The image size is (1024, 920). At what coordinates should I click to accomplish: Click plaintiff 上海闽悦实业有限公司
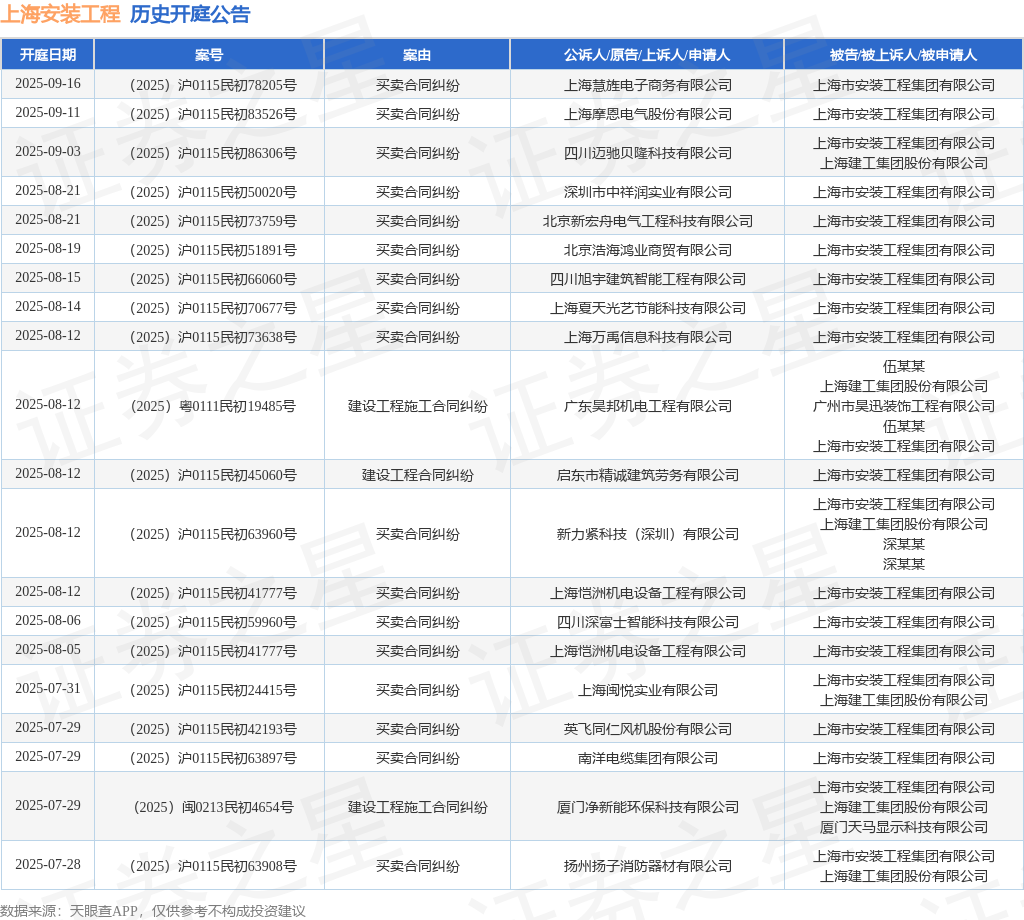(x=647, y=691)
